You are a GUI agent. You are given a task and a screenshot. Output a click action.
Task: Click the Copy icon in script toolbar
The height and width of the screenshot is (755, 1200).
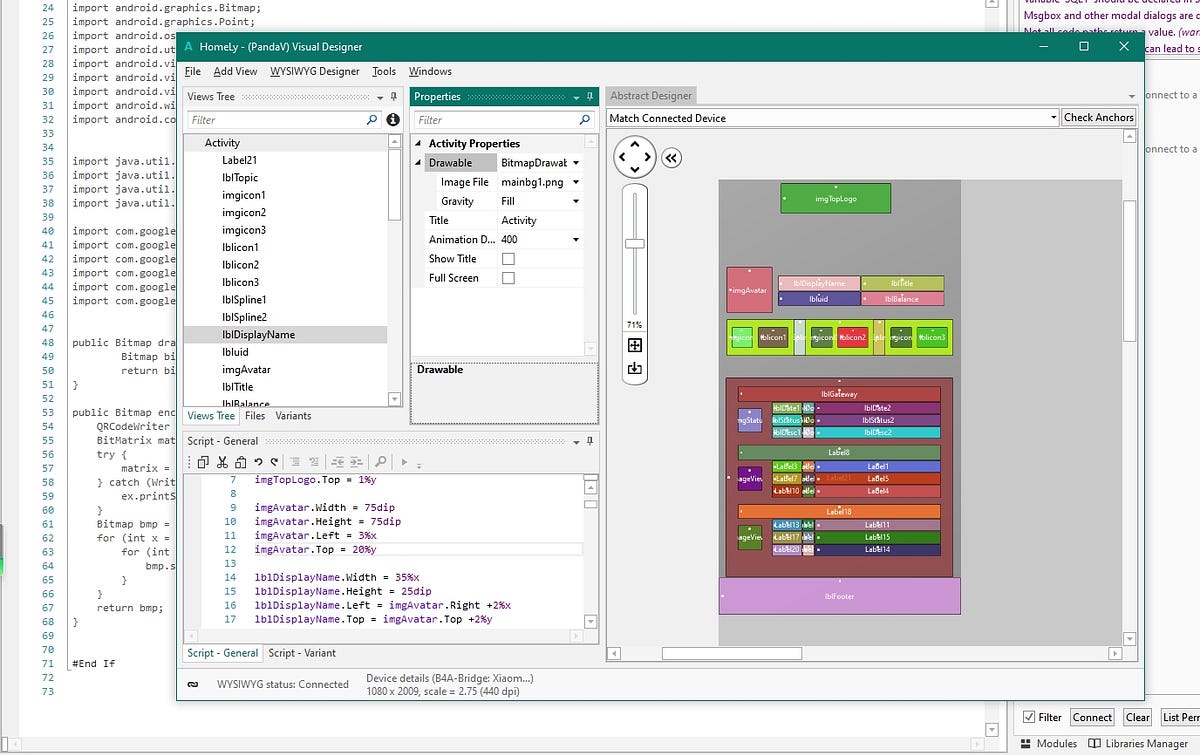pyautogui.click(x=202, y=462)
